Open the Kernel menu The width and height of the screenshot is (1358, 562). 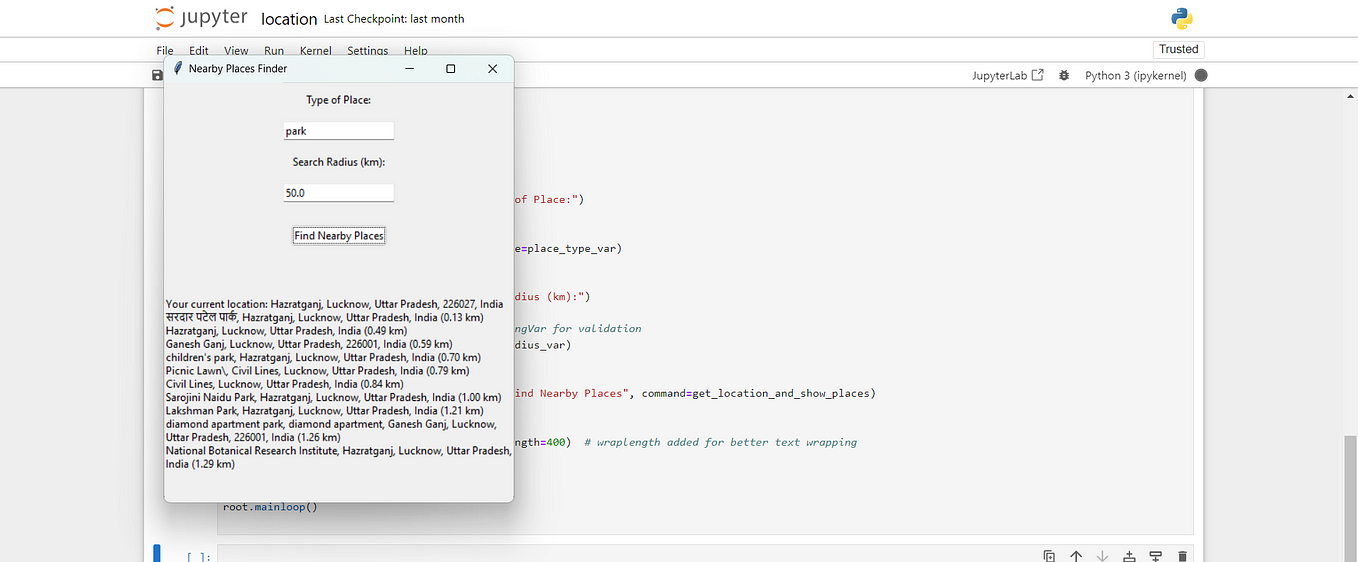316,51
